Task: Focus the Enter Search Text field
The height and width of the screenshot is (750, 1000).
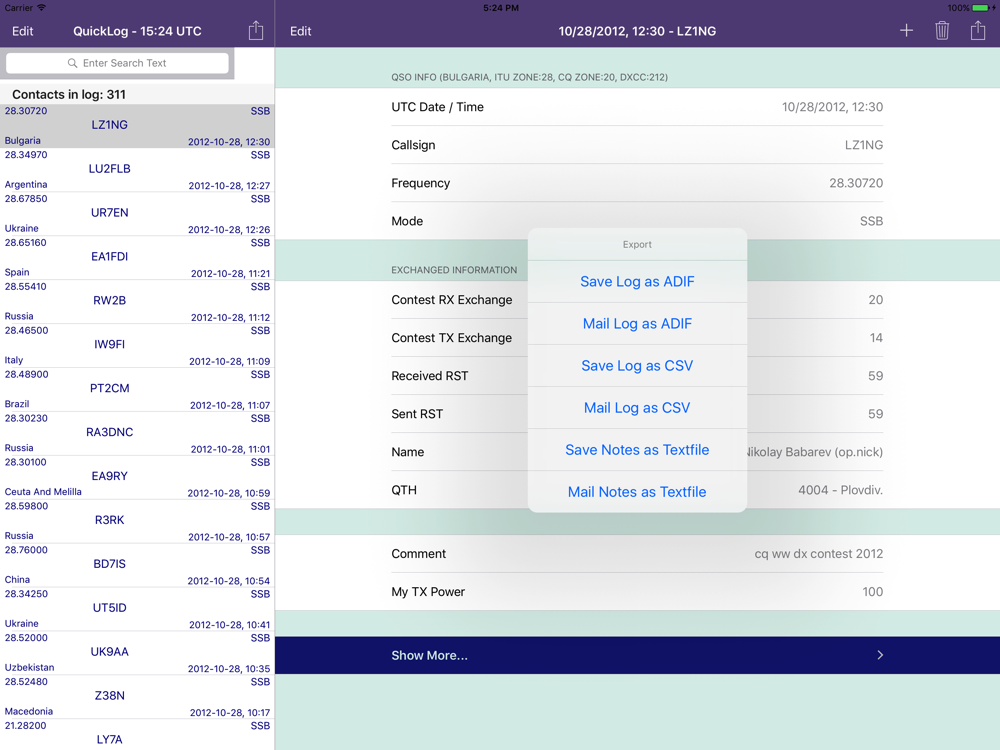Action: tap(125, 63)
